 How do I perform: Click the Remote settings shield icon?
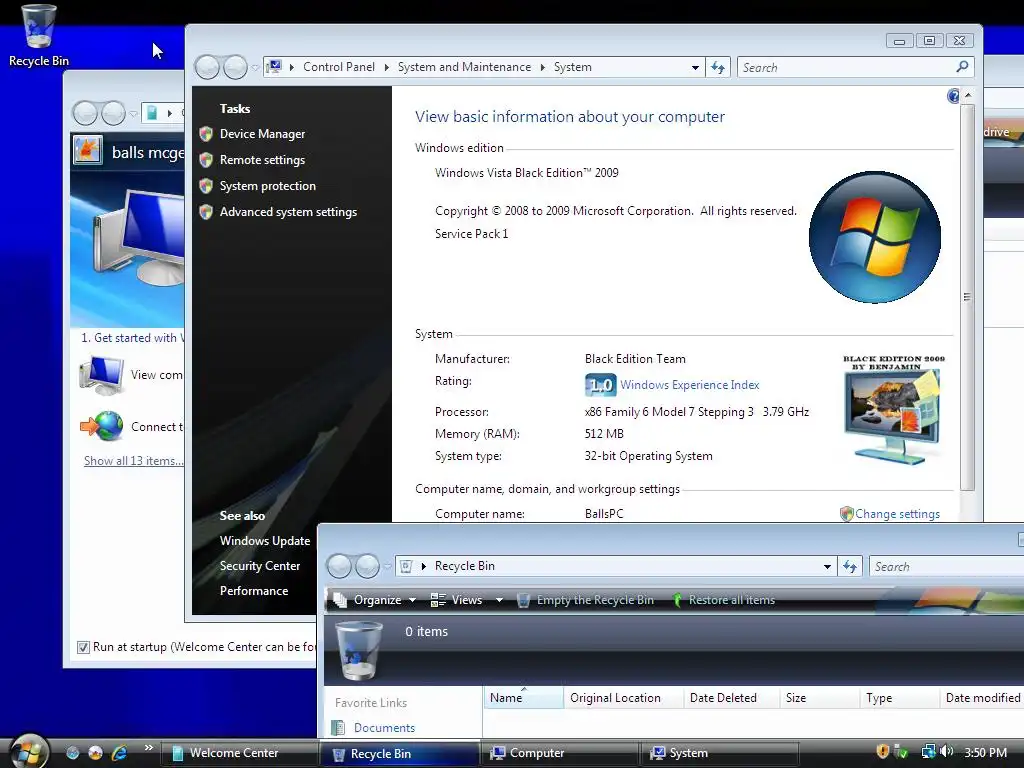coord(206,160)
